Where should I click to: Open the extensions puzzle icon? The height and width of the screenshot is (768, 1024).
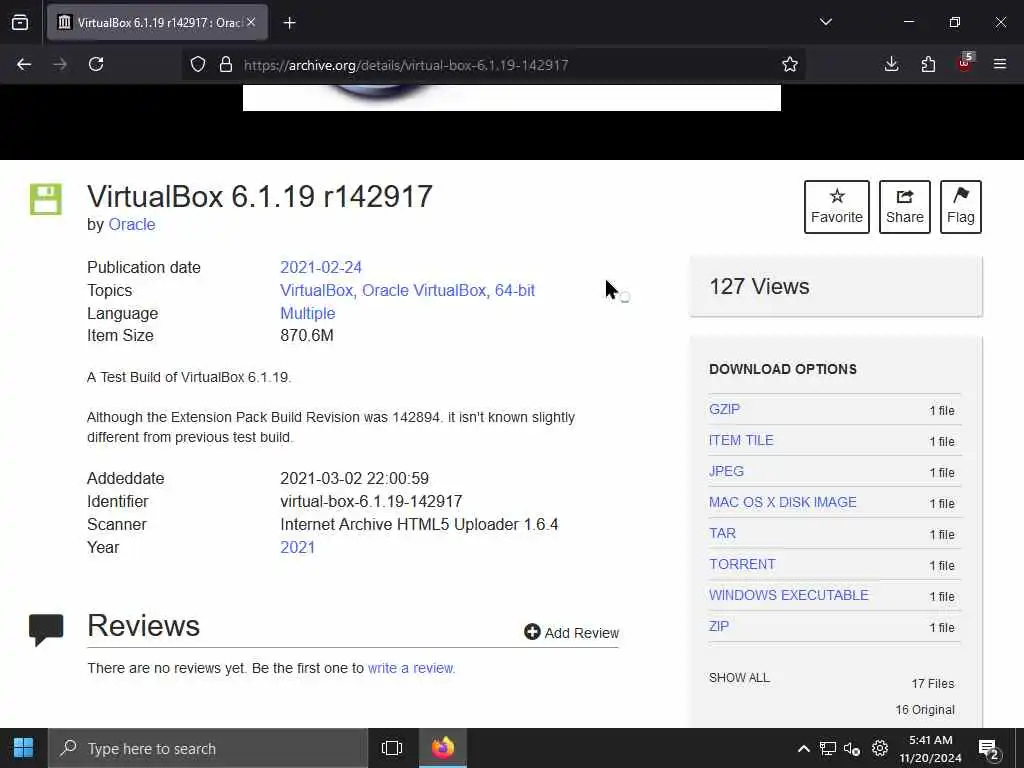tap(928, 64)
